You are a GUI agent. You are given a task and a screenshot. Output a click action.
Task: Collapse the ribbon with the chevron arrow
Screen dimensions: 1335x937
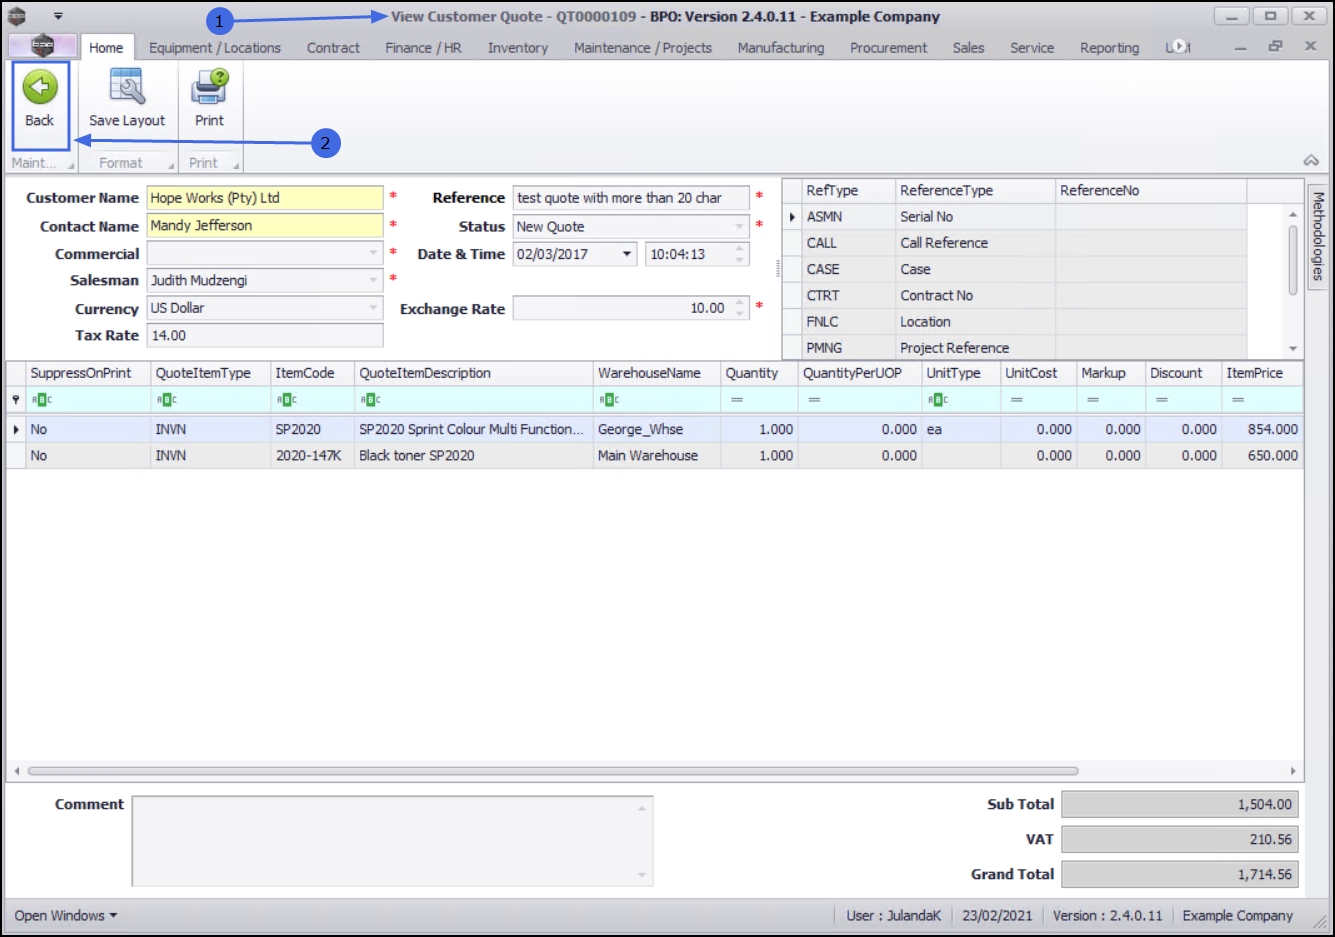point(1311,161)
